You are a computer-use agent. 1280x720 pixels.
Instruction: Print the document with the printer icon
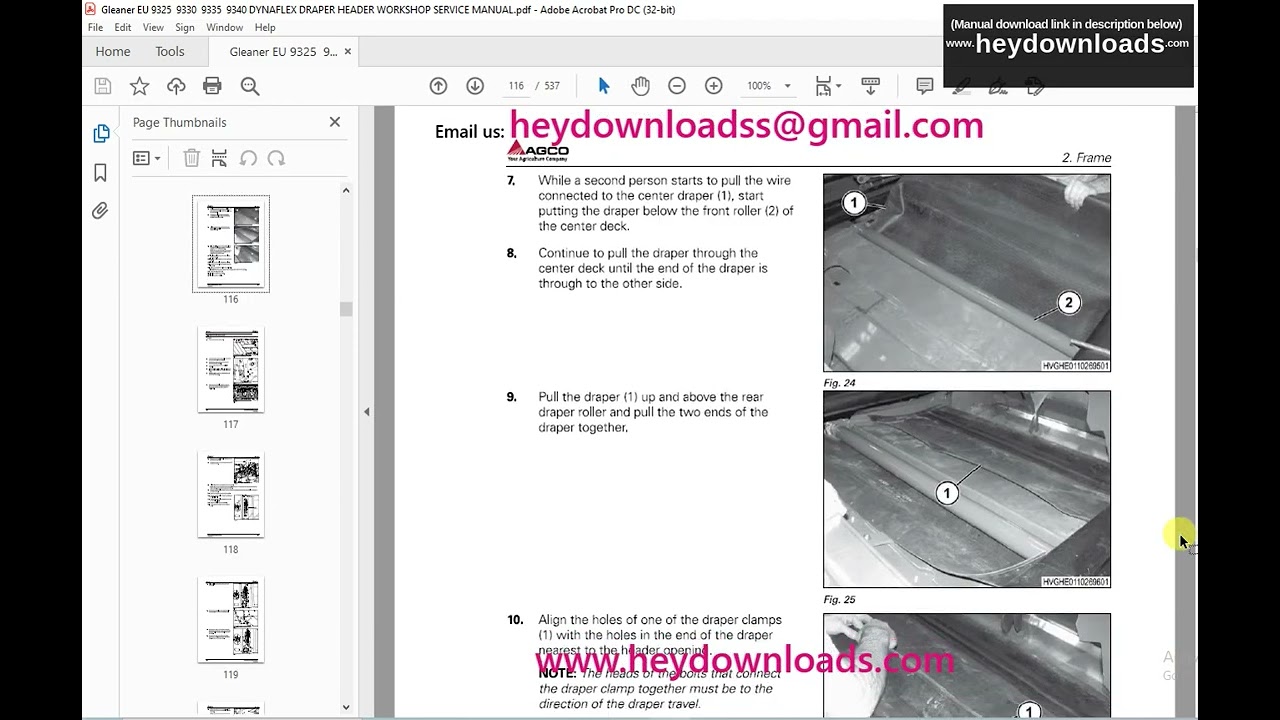(212, 86)
